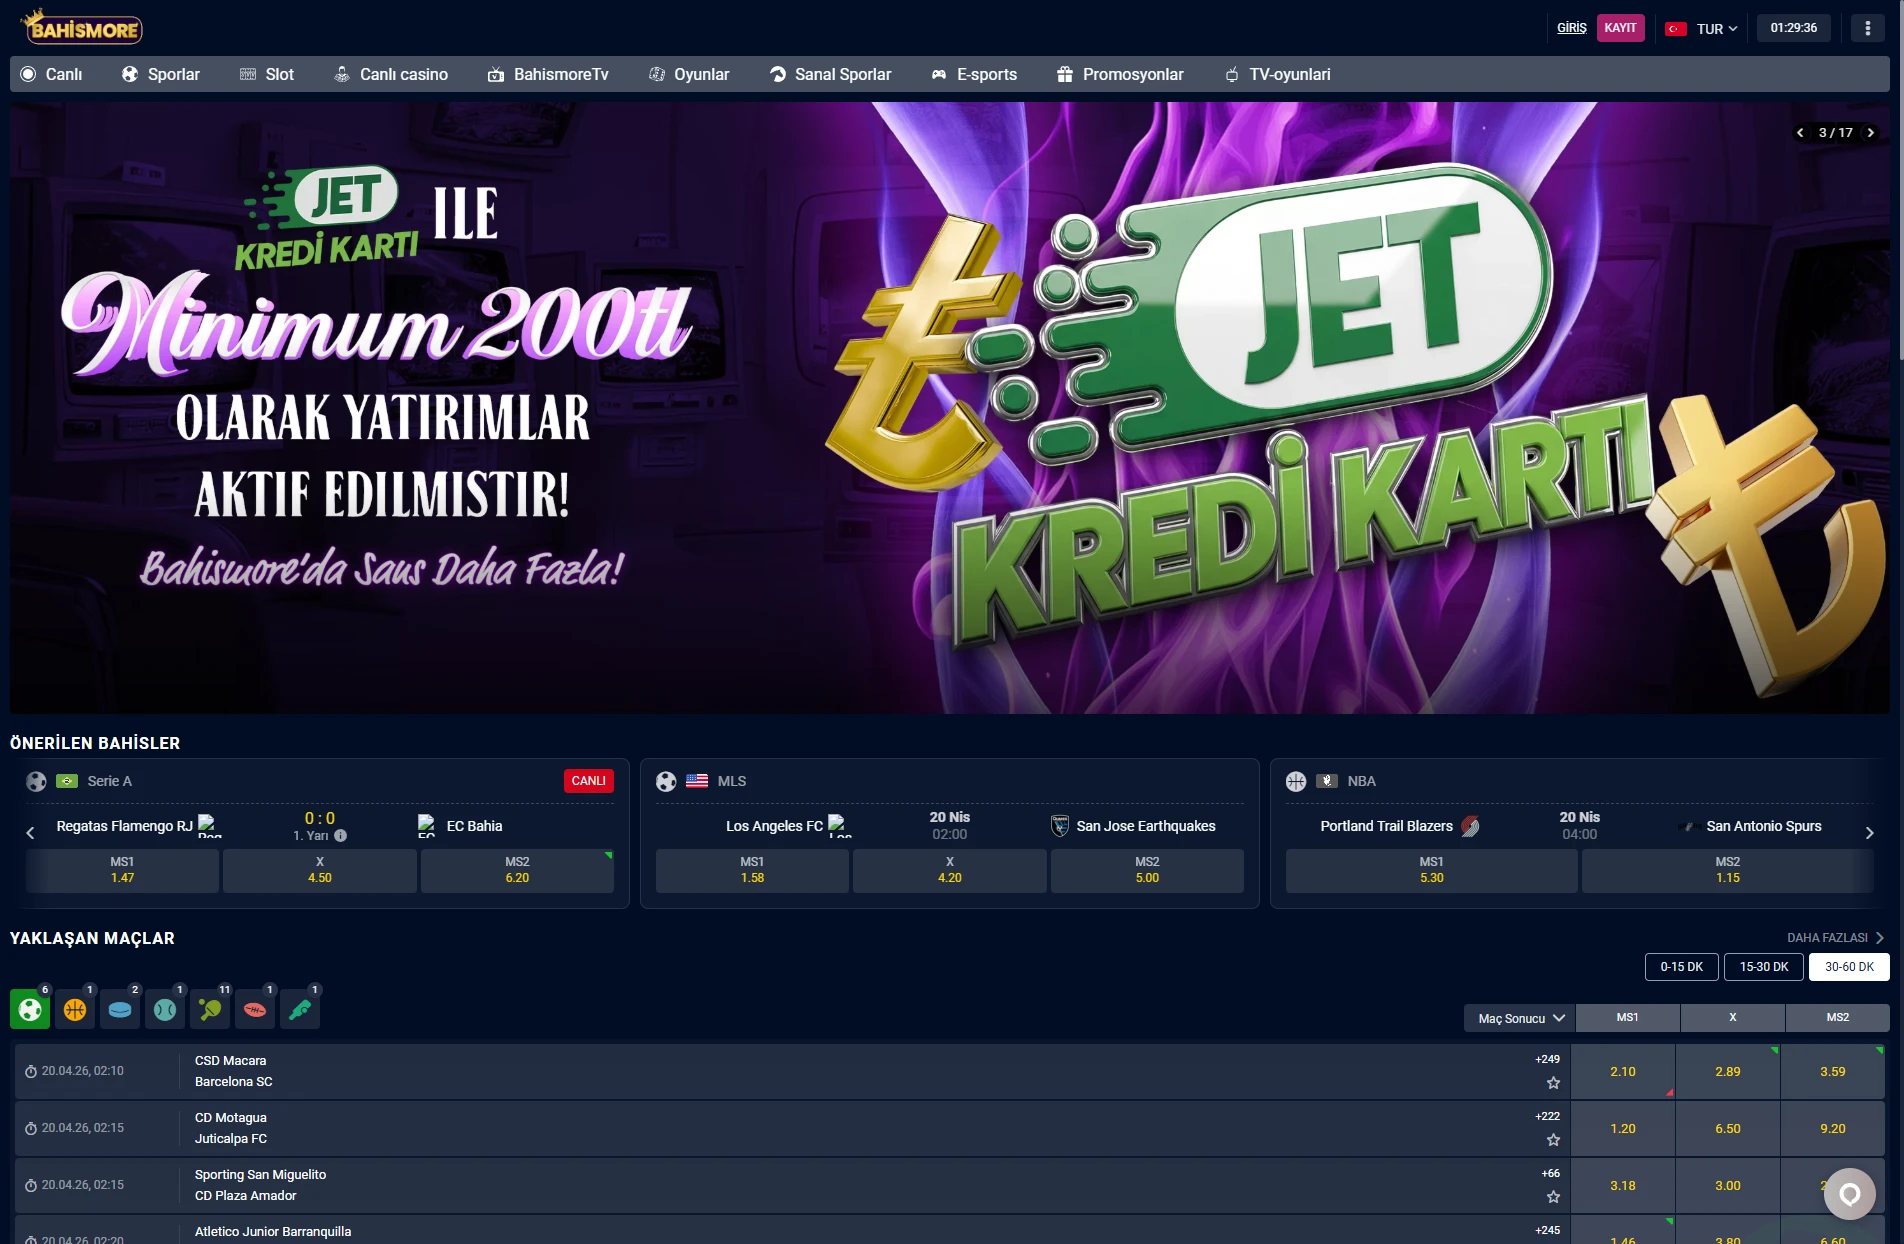The image size is (1904, 1244).
Task: Go to next banner slide
Action: point(1870,132)
